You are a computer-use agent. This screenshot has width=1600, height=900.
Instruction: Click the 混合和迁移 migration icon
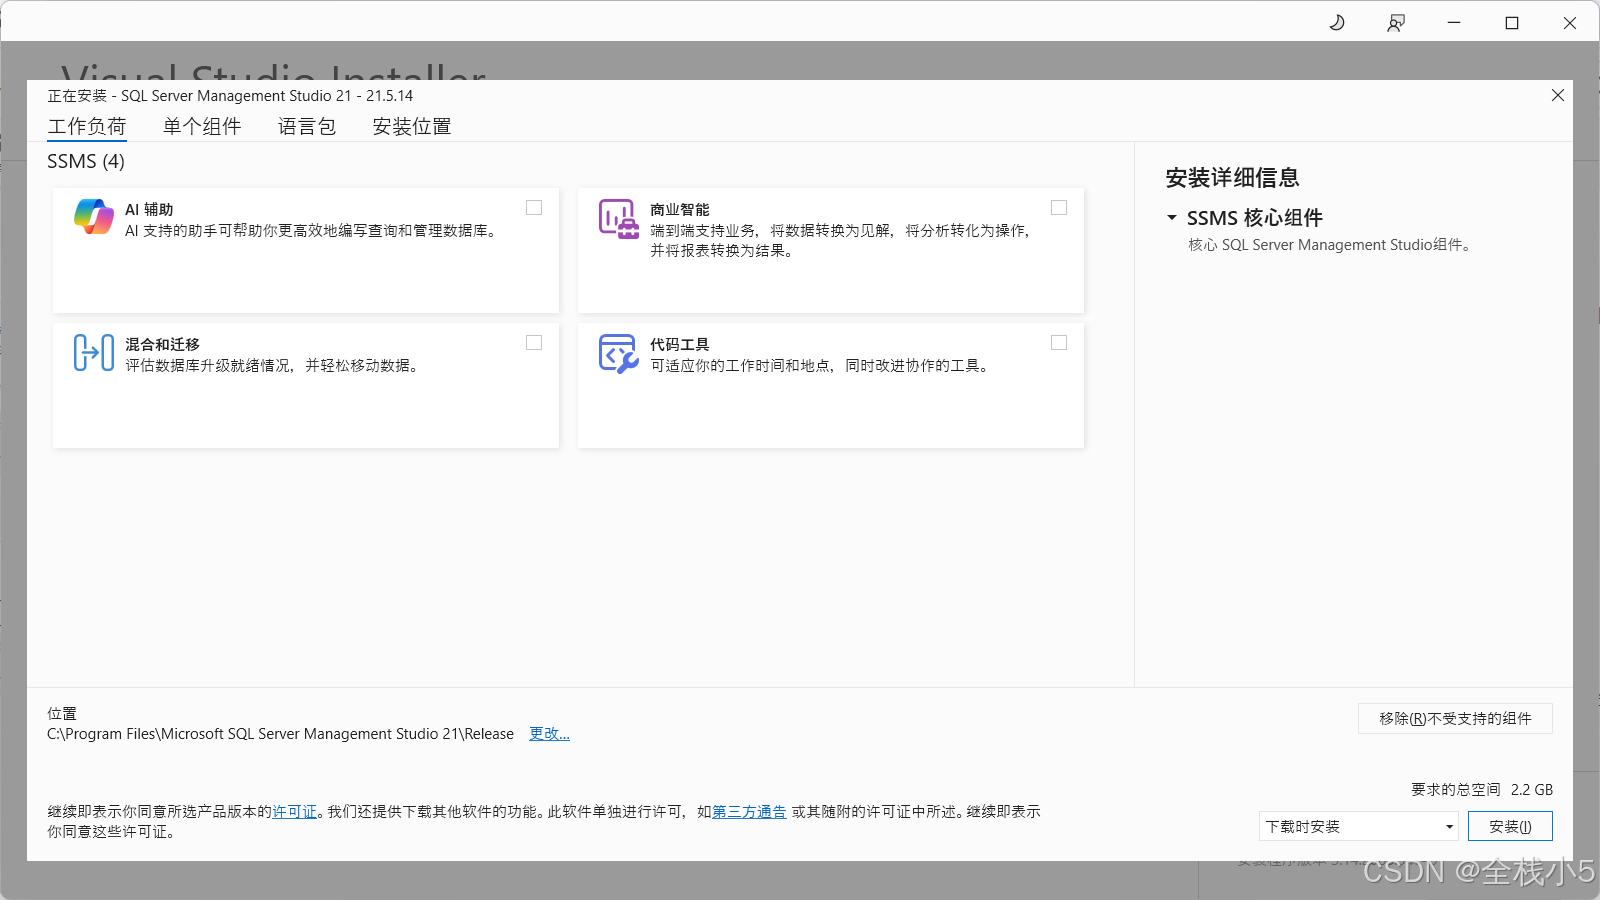click(x=94, y=353)
